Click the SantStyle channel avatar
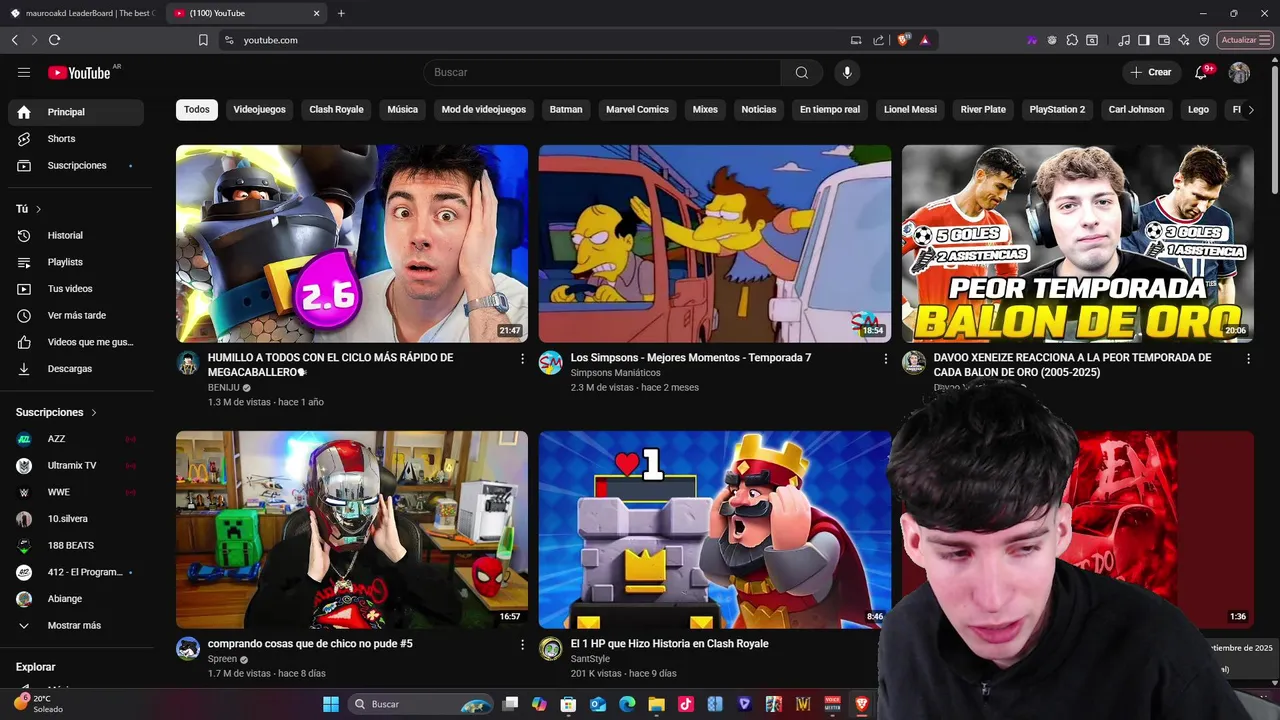This screenshot has width=1280, height=720. click(x=551, y=648)
